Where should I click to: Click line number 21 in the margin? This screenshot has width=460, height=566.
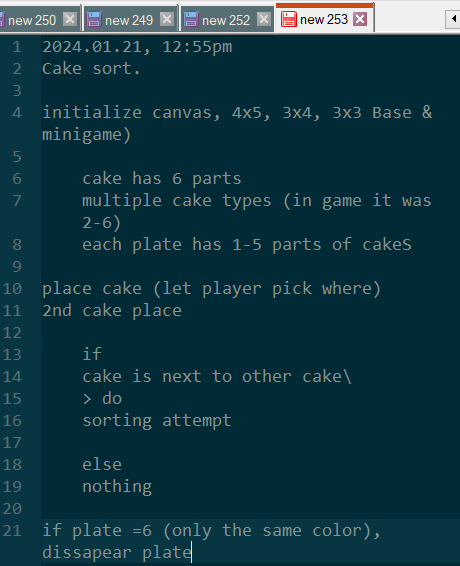tap(12, 531)
